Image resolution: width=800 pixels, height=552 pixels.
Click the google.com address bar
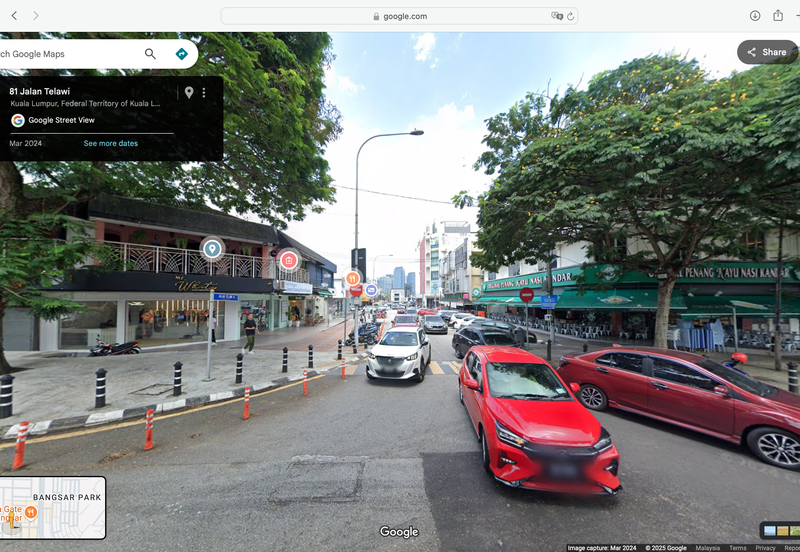tap(399, 16)
